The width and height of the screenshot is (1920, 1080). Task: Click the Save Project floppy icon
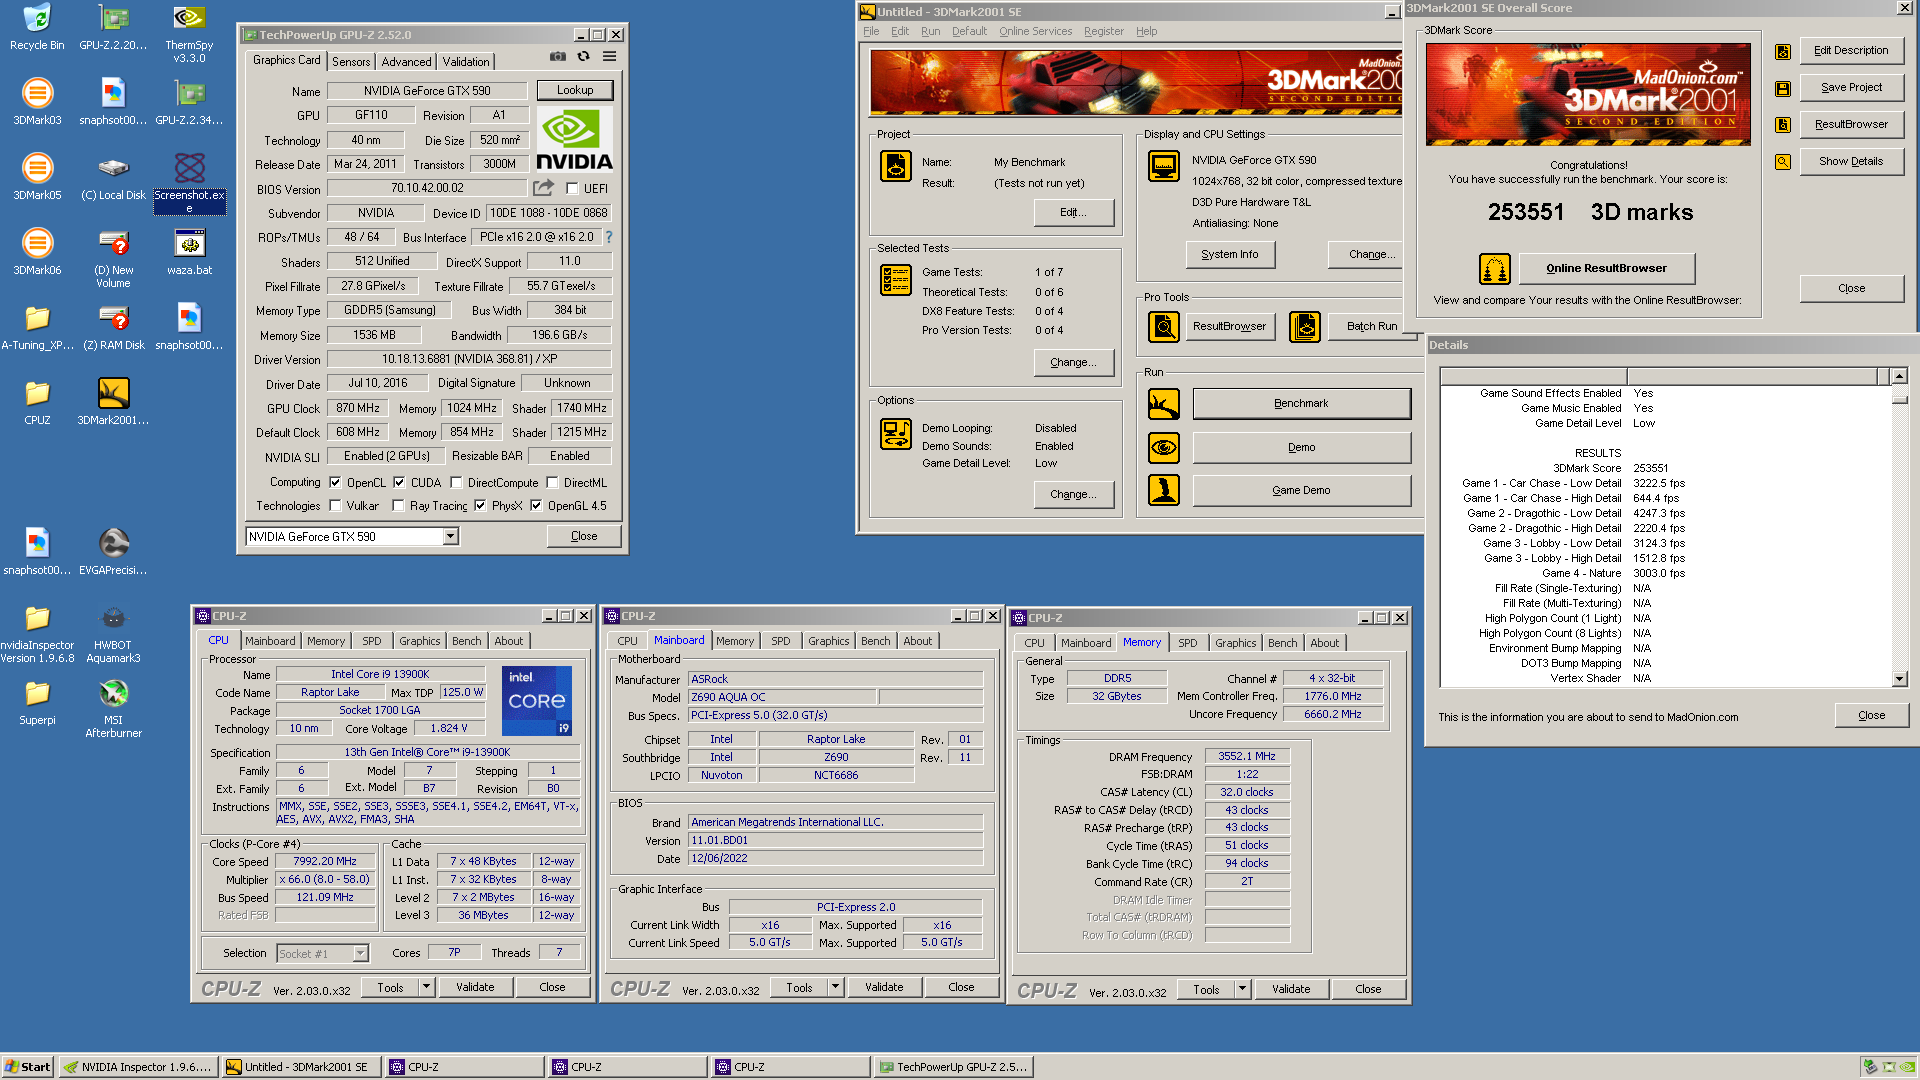coord(1782,88)
